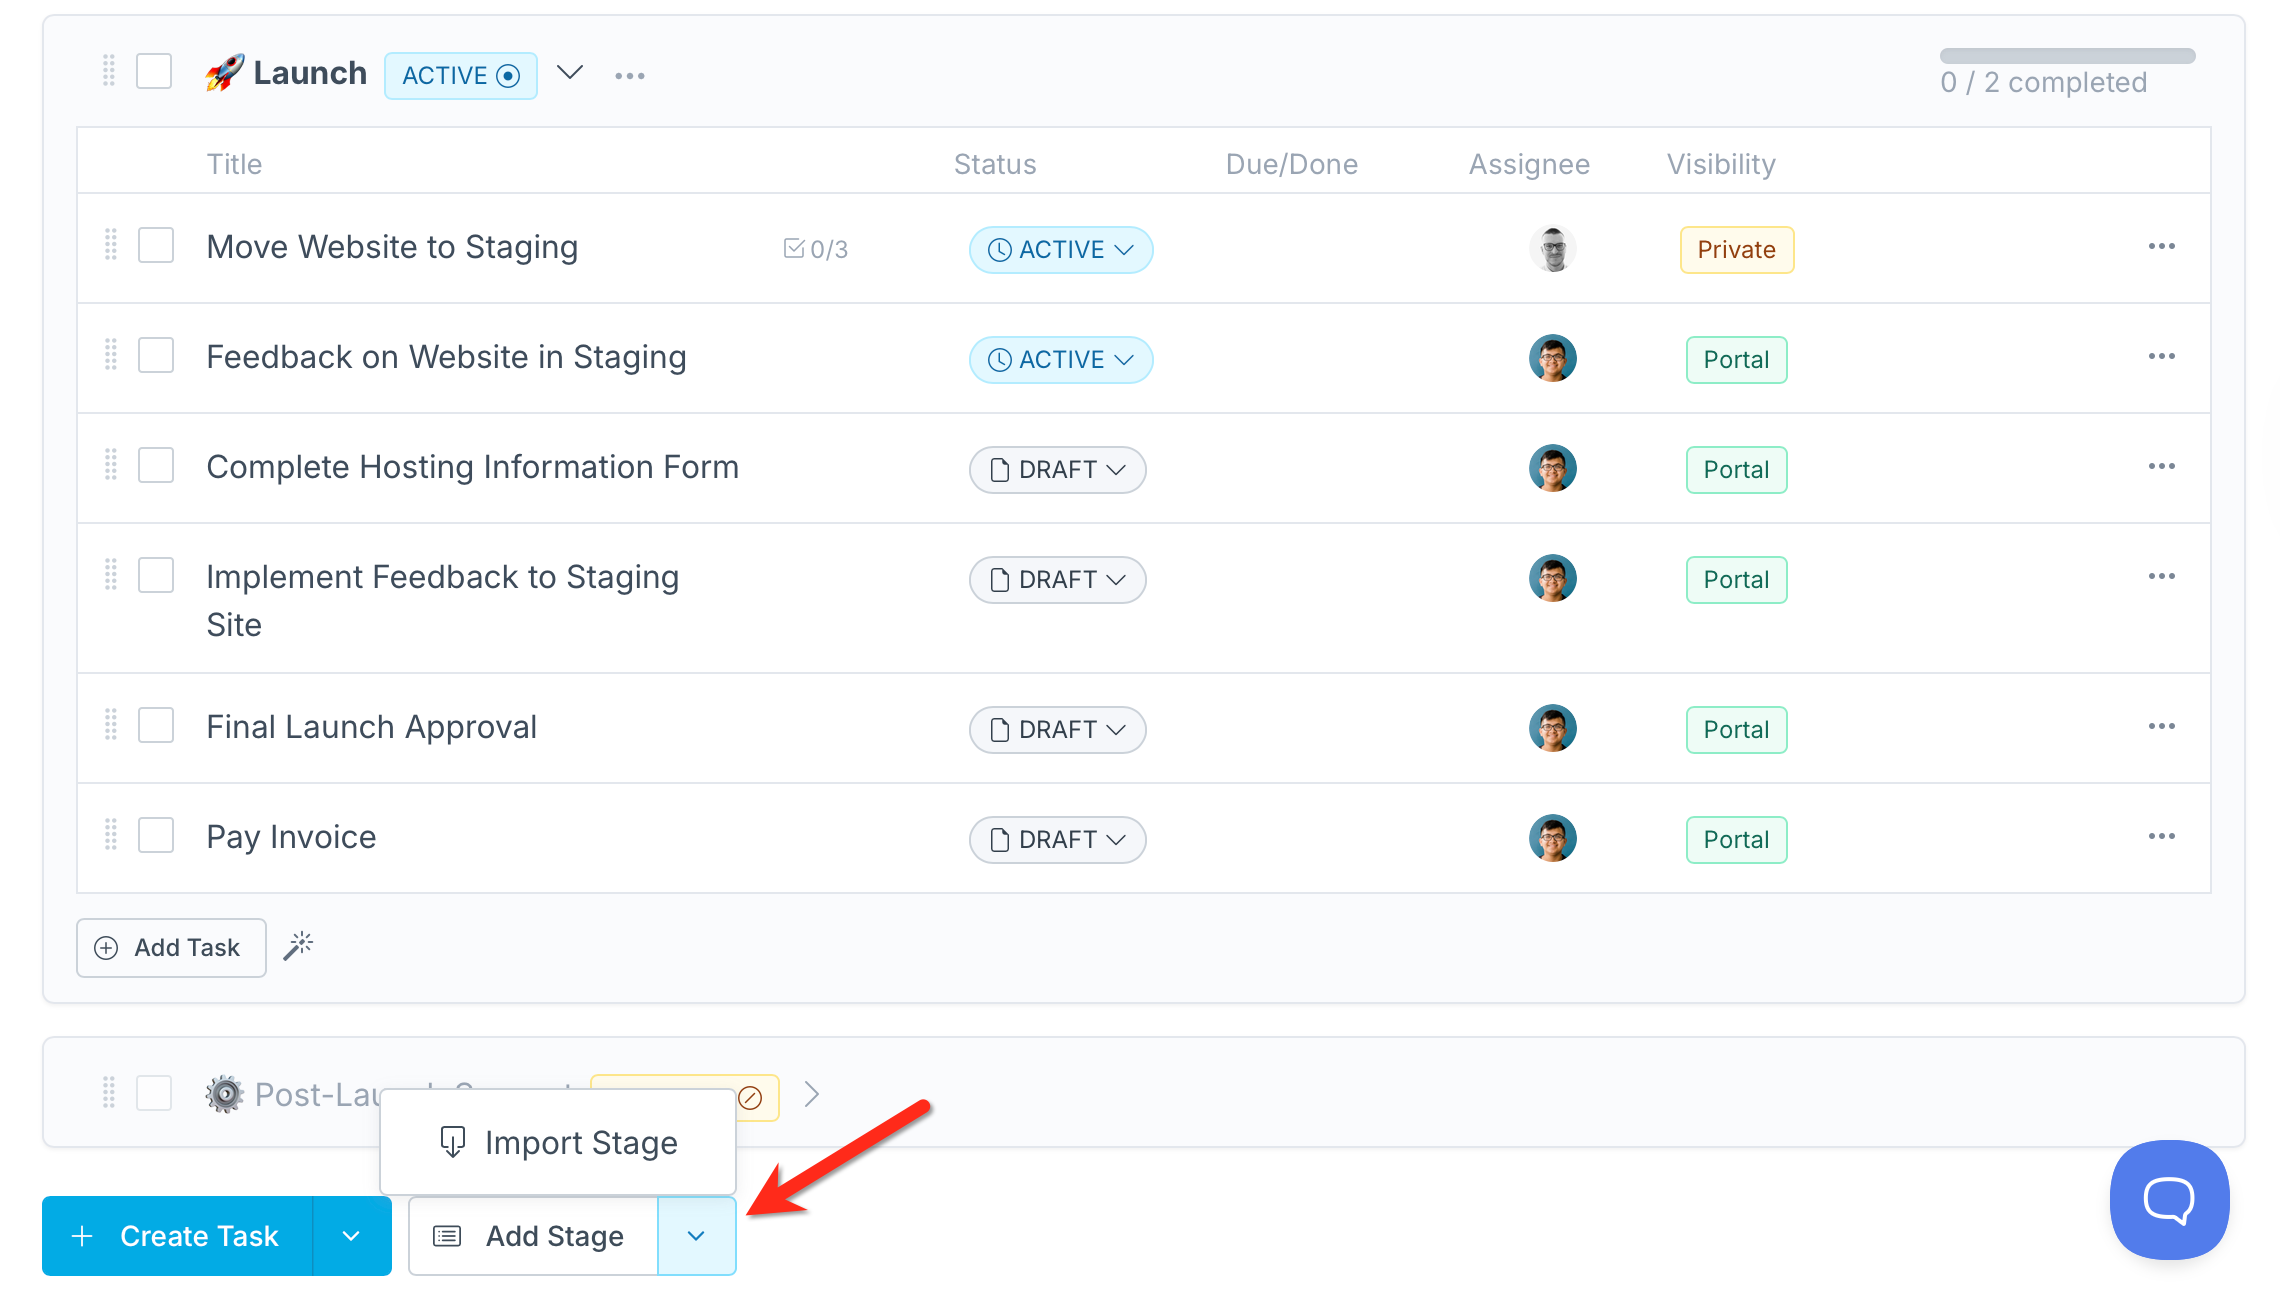The height and width of the screenshot is (1296, 2280).
Task: Grab the drag handle for Final Launch Approval
Action: click(x=111, y=725)
